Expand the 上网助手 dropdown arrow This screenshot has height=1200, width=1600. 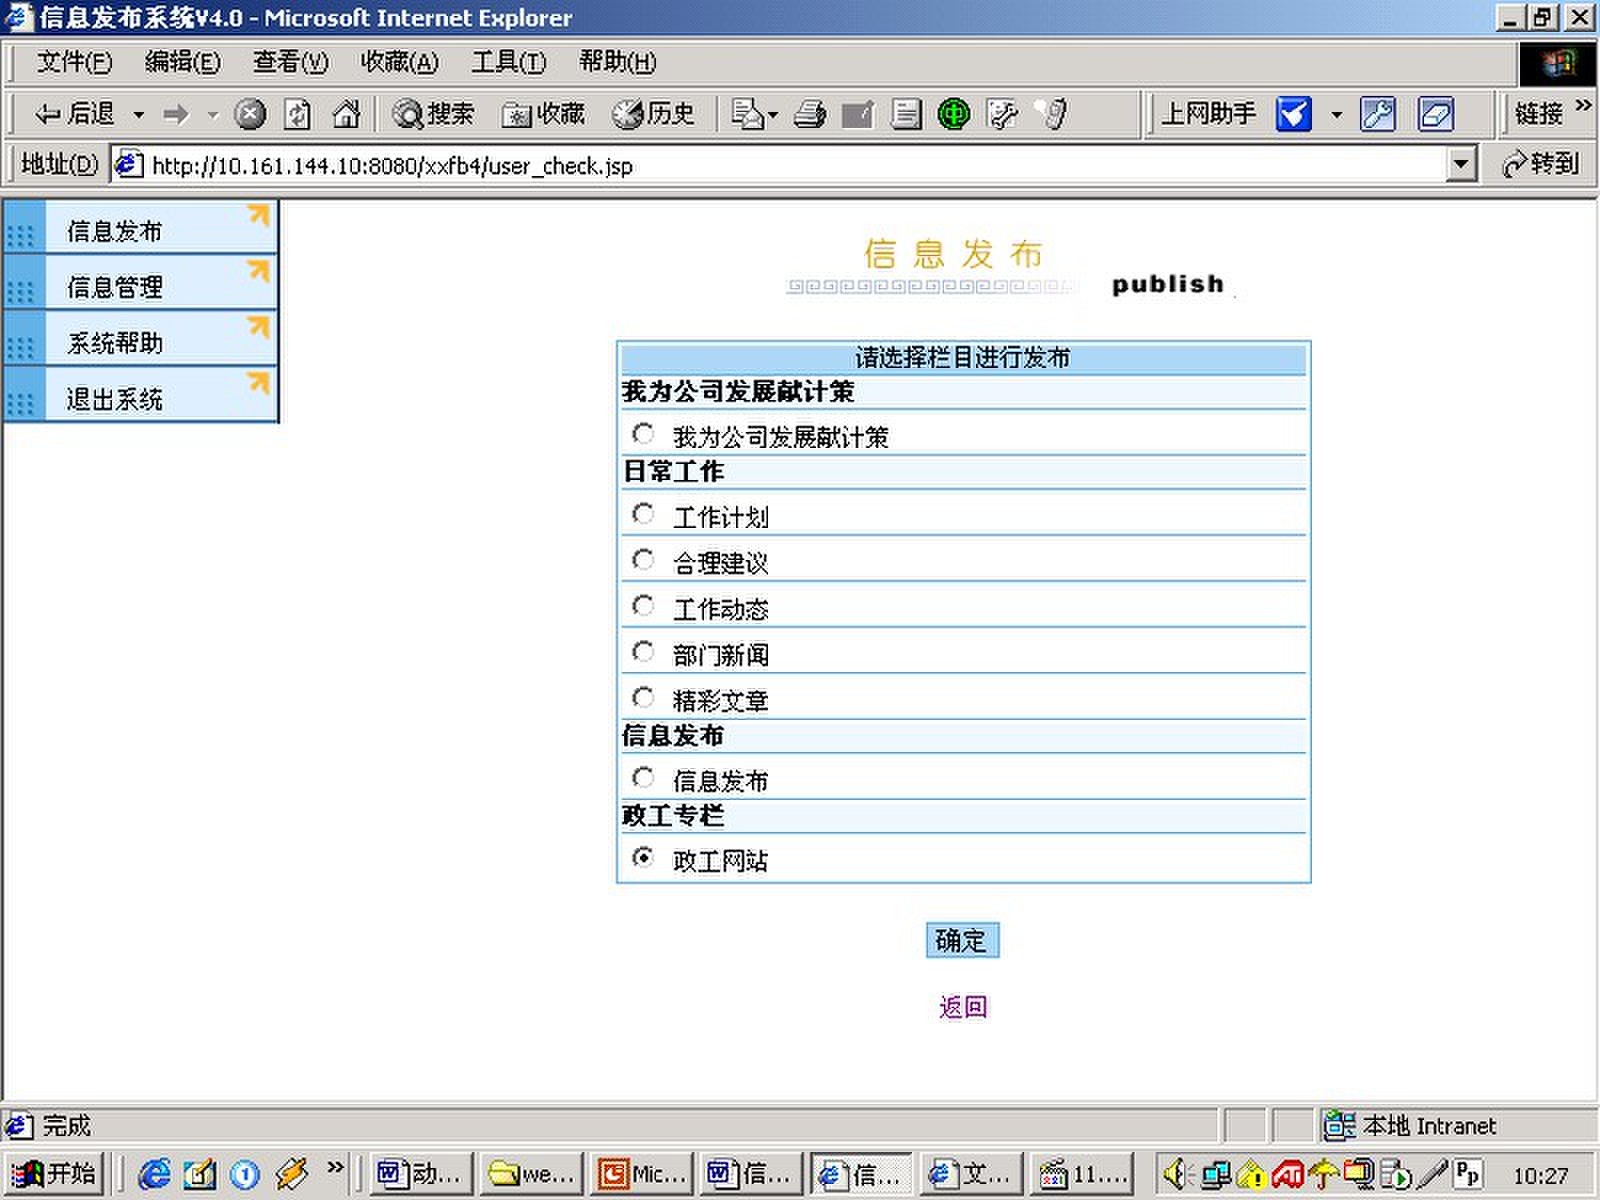[x=1336, y=115]
